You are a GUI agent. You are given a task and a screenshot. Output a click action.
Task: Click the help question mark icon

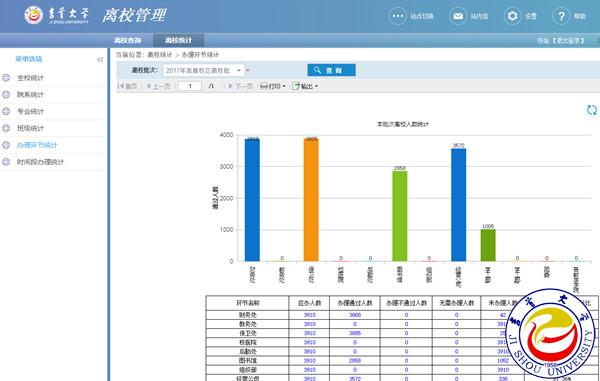tap(561, 16)
